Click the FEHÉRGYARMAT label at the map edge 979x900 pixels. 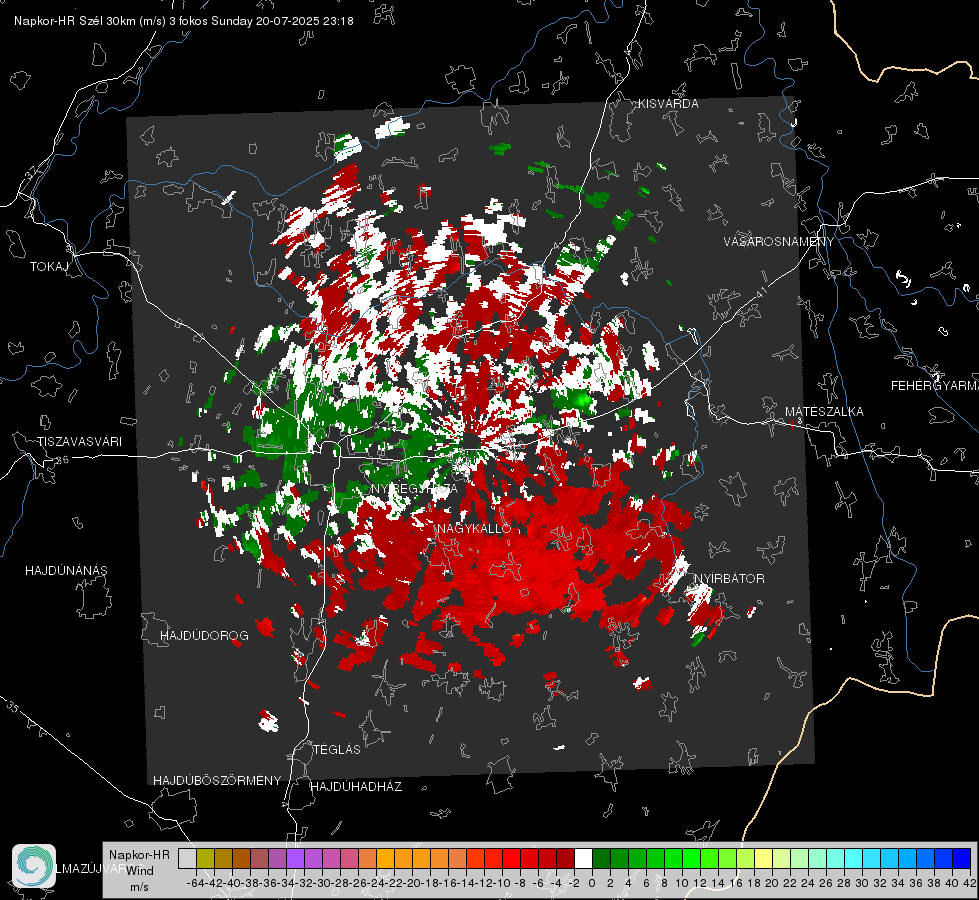(x=935, y=386)
